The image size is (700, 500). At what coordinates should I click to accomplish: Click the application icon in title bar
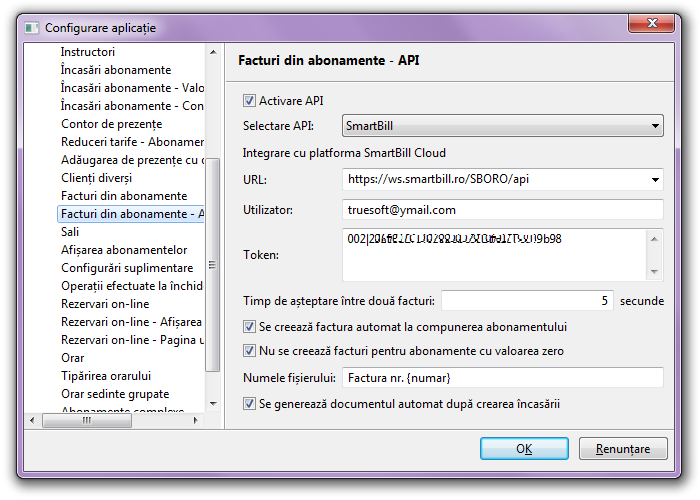tap(32, 28)
